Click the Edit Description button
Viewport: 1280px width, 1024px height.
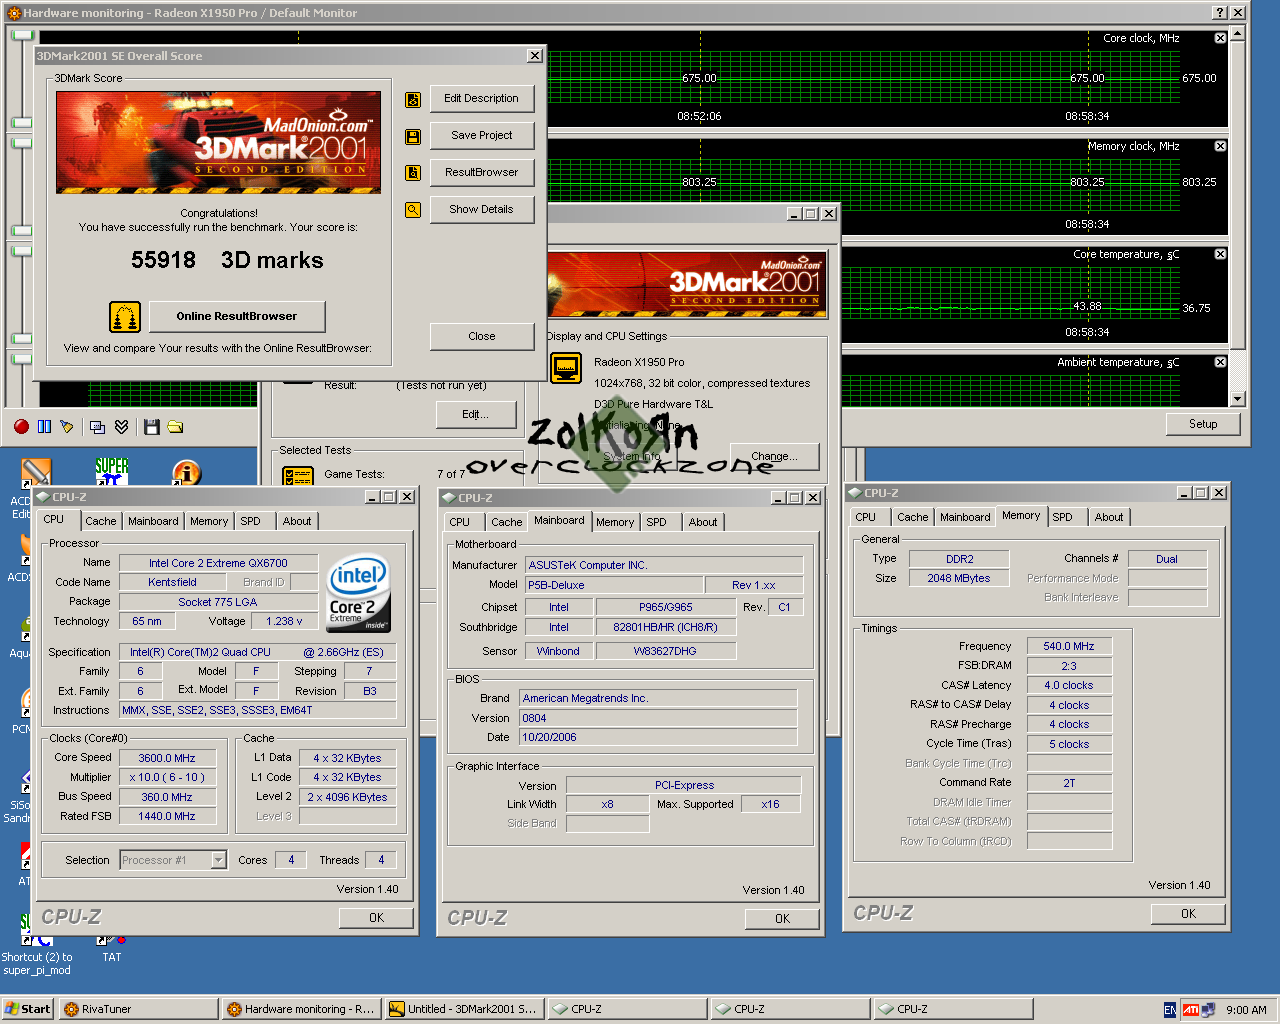tap(481, 98)
